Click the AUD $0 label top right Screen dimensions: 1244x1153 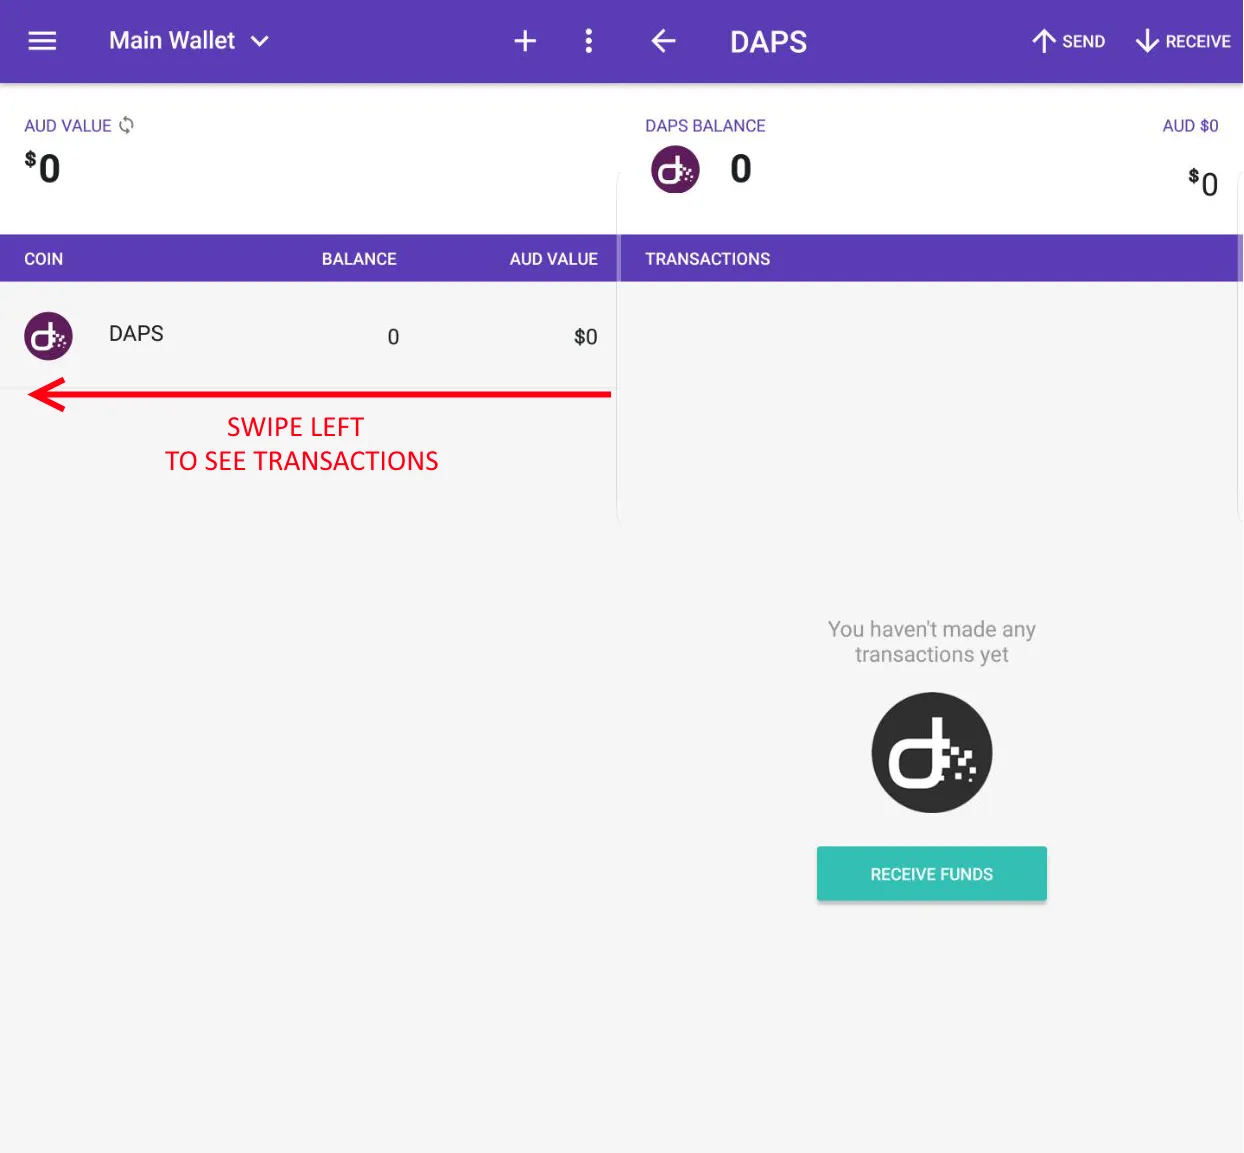[1190, 126]
